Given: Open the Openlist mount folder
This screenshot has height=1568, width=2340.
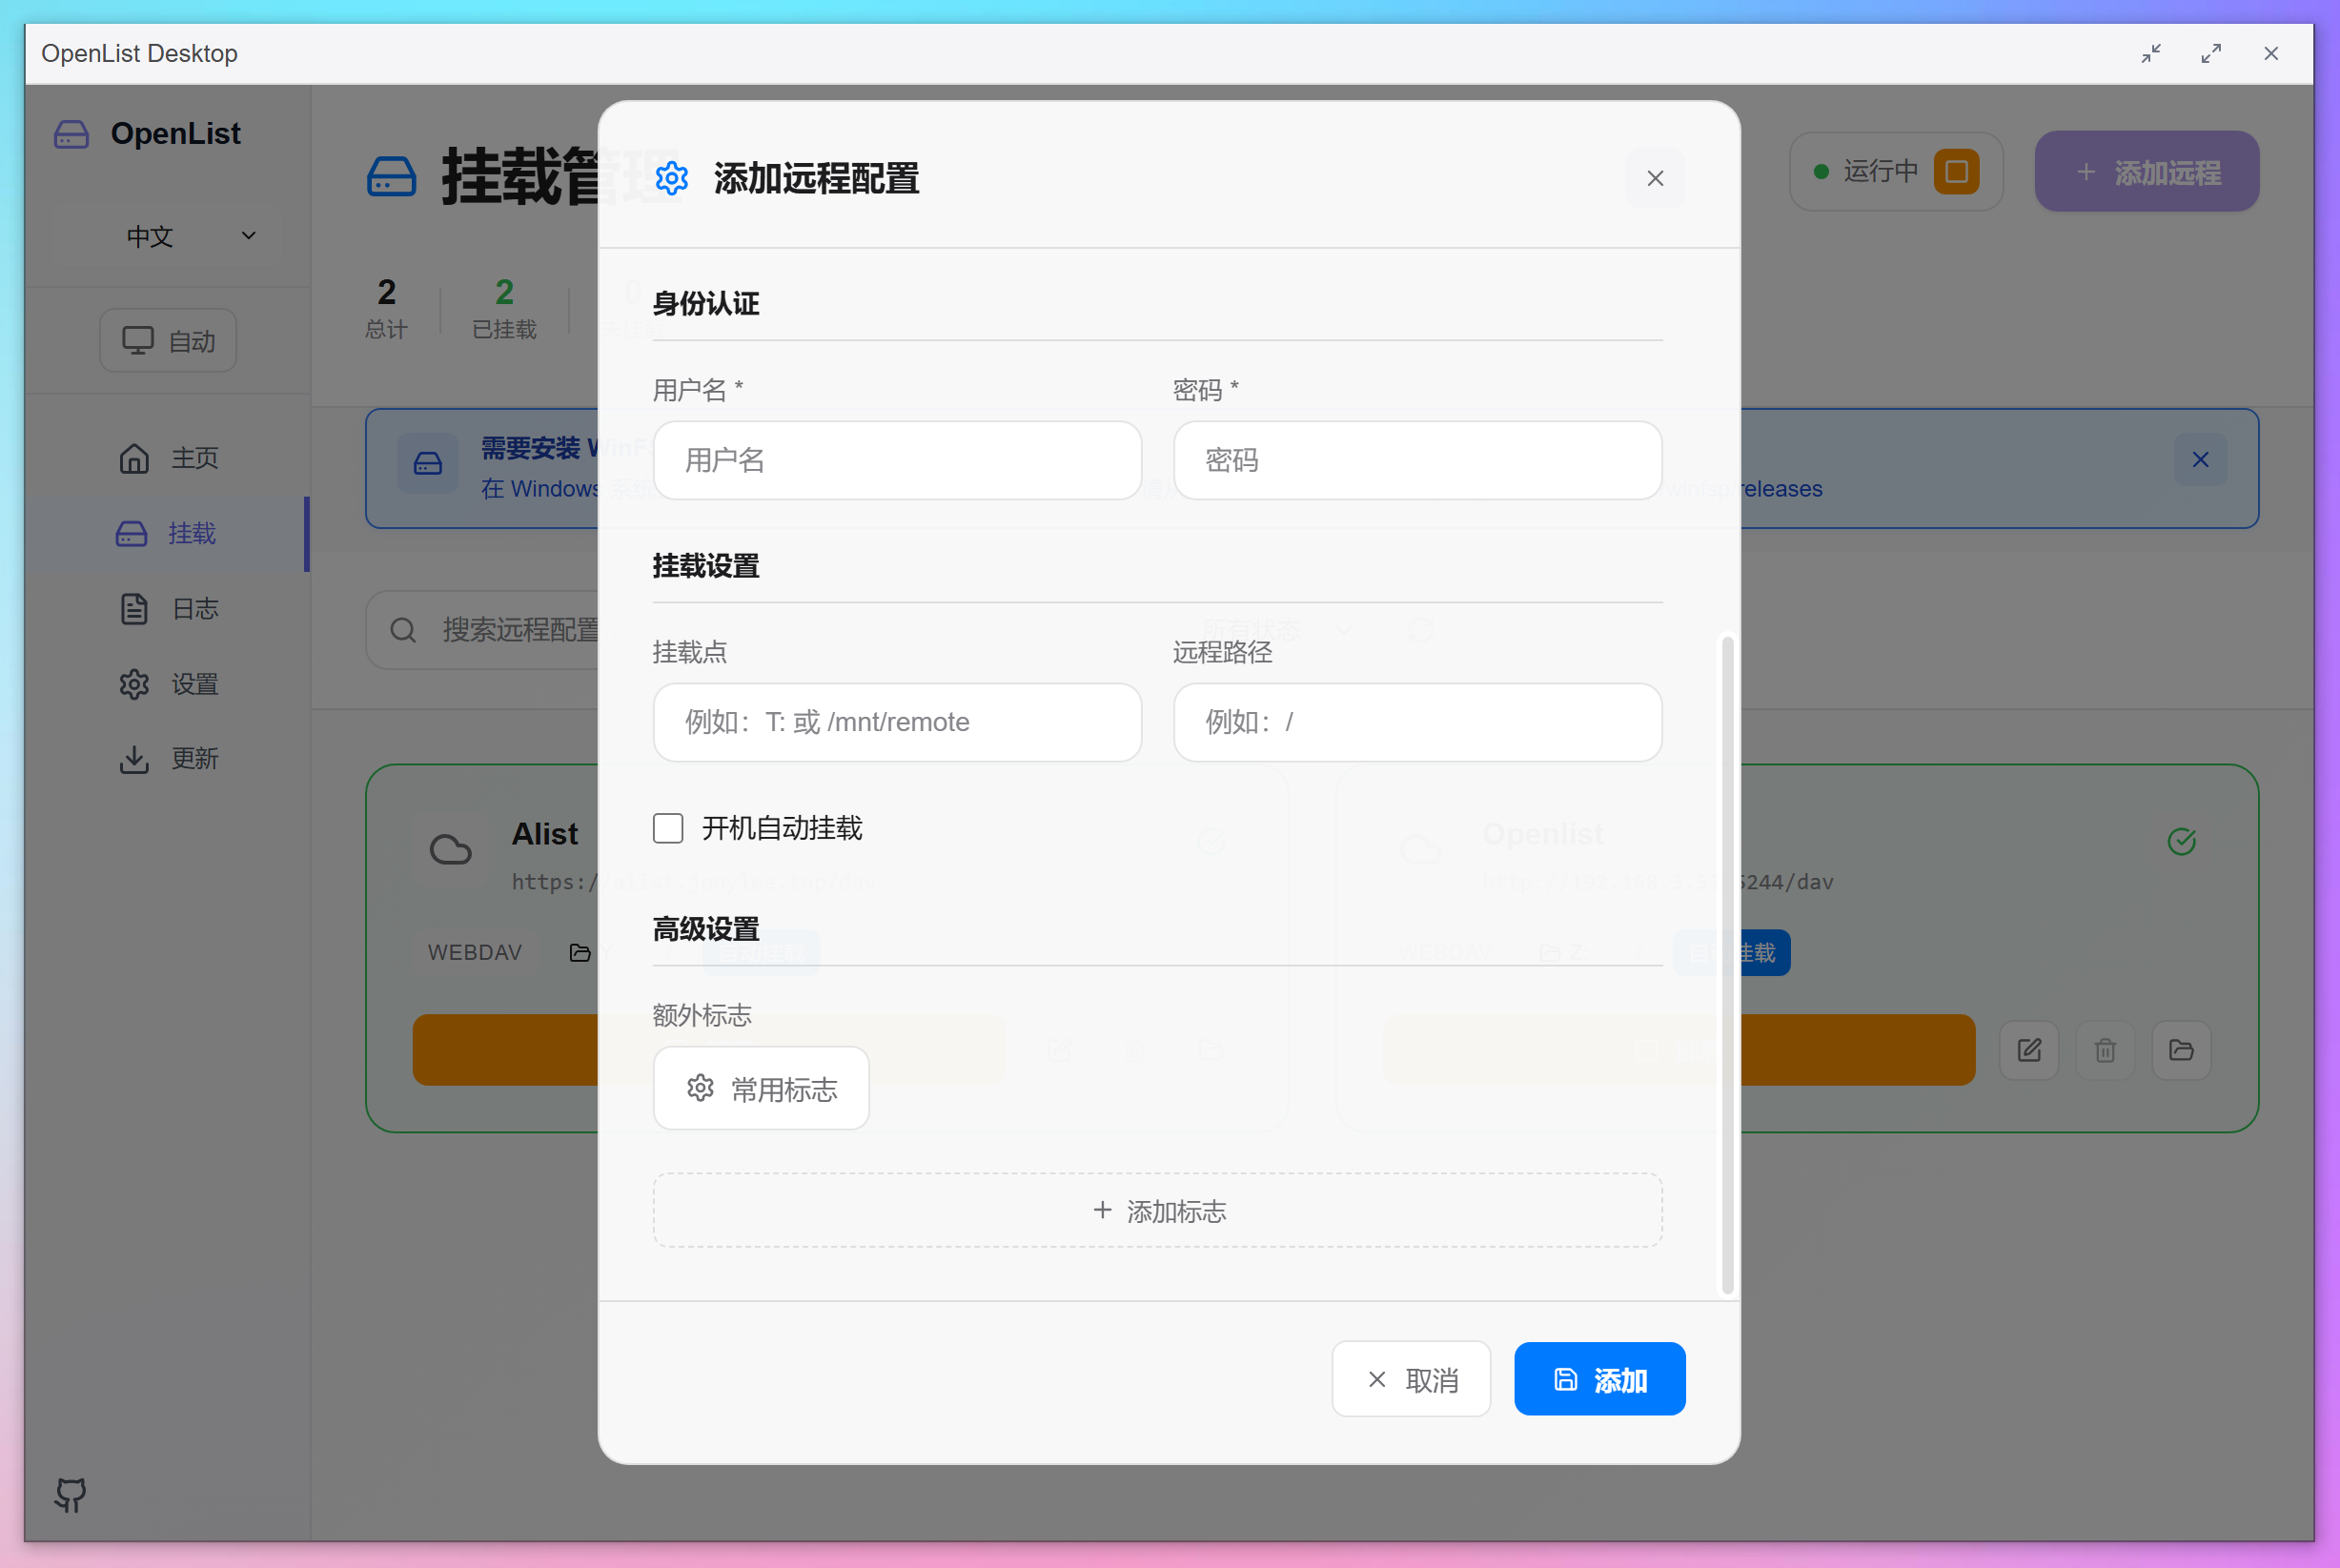Looking at the screenshot, I should [2181, 1050].
